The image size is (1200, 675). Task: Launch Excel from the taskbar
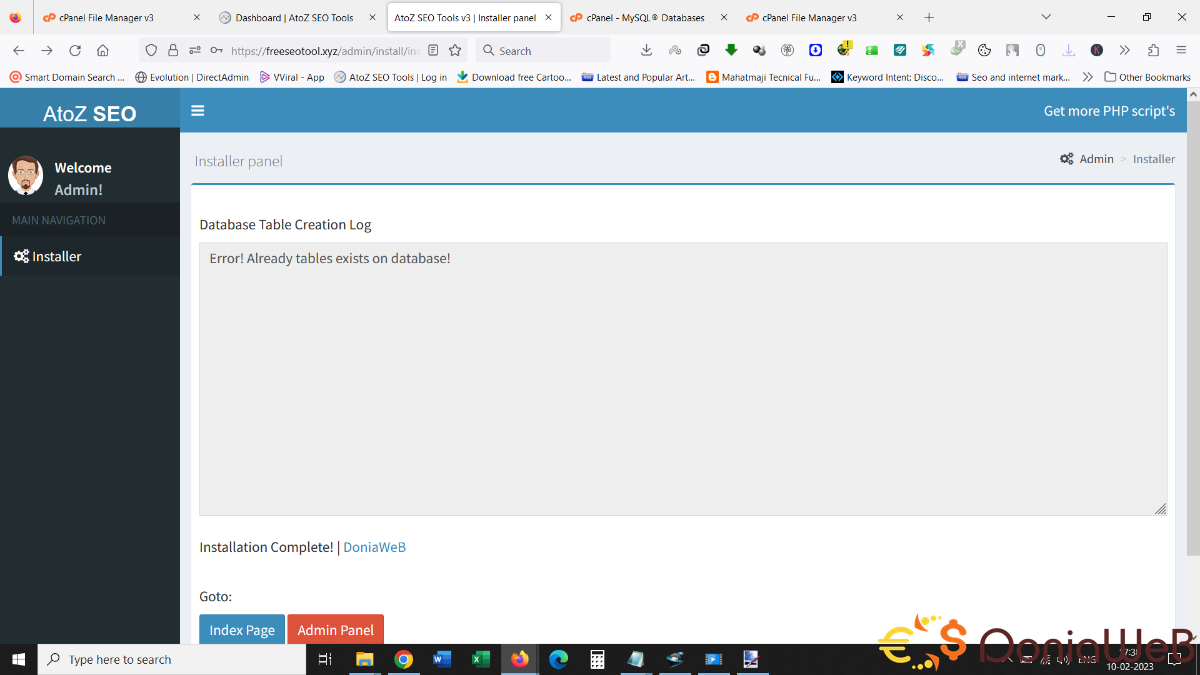tap(480, 659)
